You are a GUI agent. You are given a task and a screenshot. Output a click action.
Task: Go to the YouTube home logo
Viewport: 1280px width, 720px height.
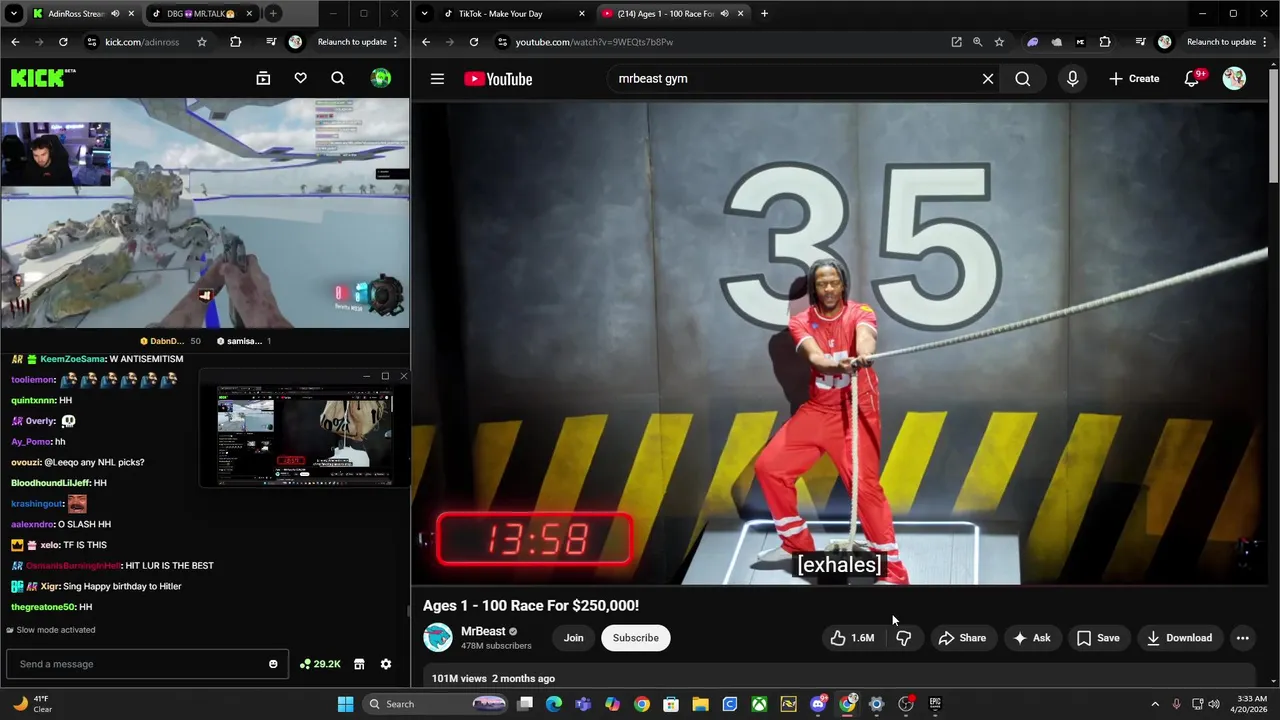pos(498,79)
